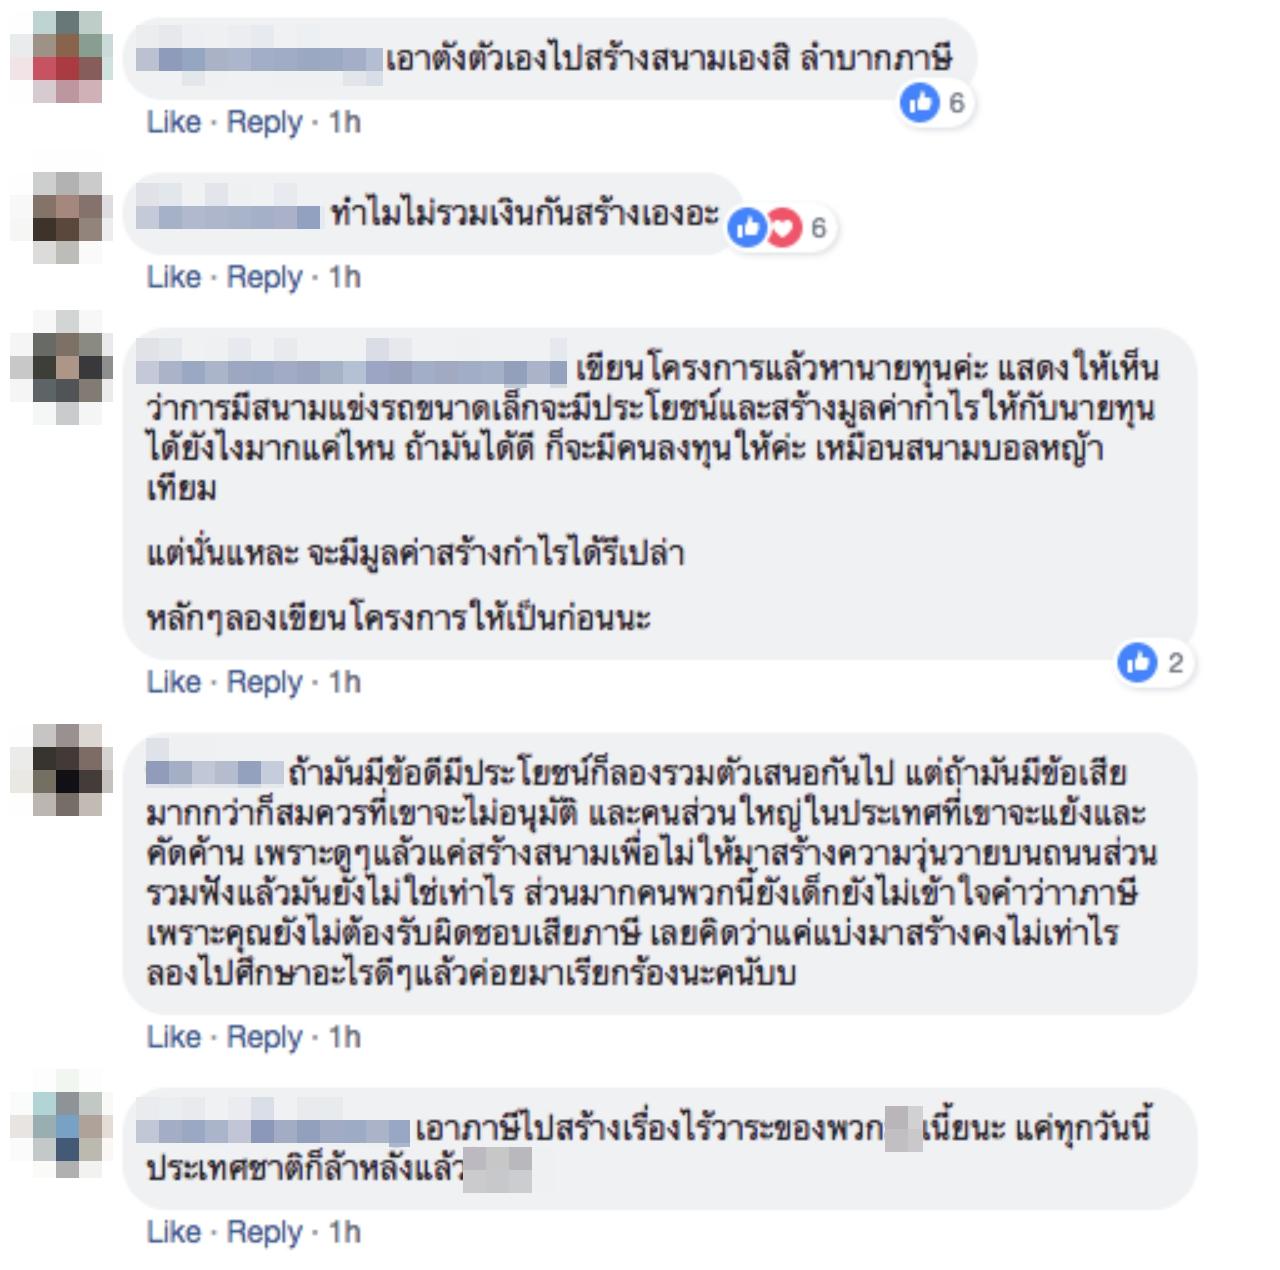Screen dimensions: 1280x1270
Task: Reply to the first comment
Action: (264, 123)
